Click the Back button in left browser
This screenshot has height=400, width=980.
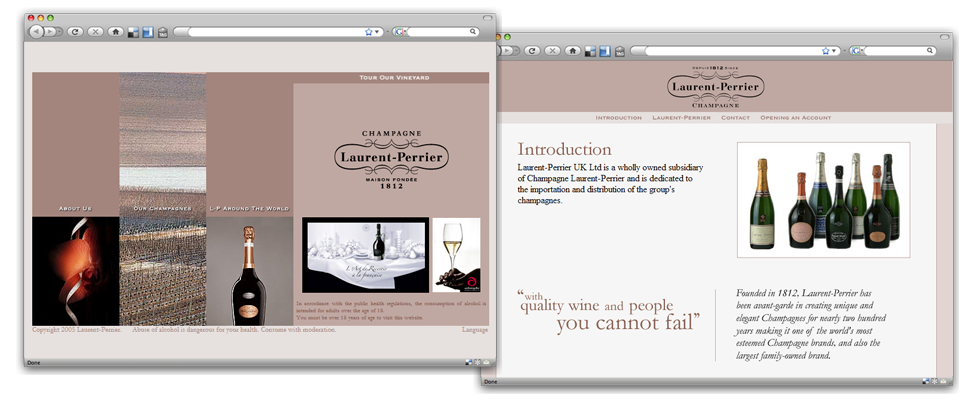pos(36,32)
